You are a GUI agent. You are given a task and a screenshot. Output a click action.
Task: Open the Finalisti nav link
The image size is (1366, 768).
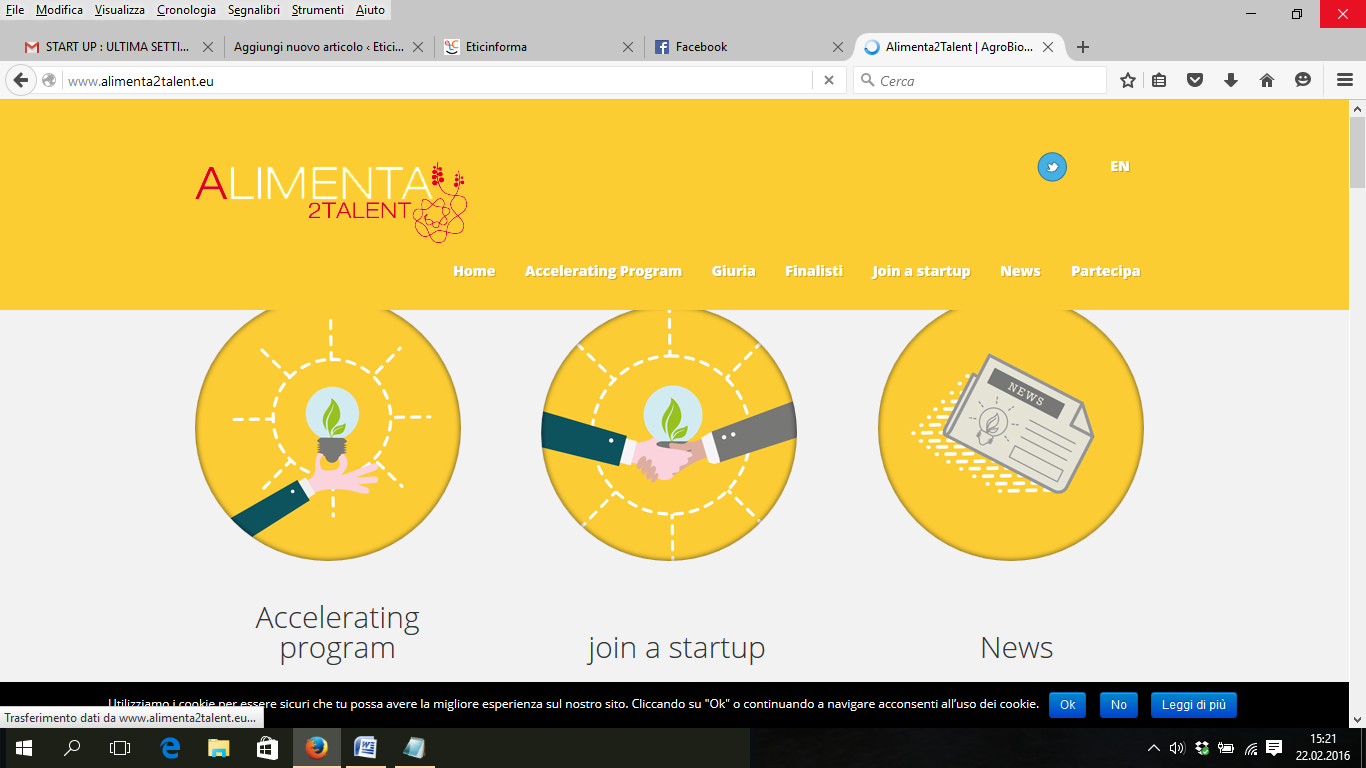tap(814, 271)
